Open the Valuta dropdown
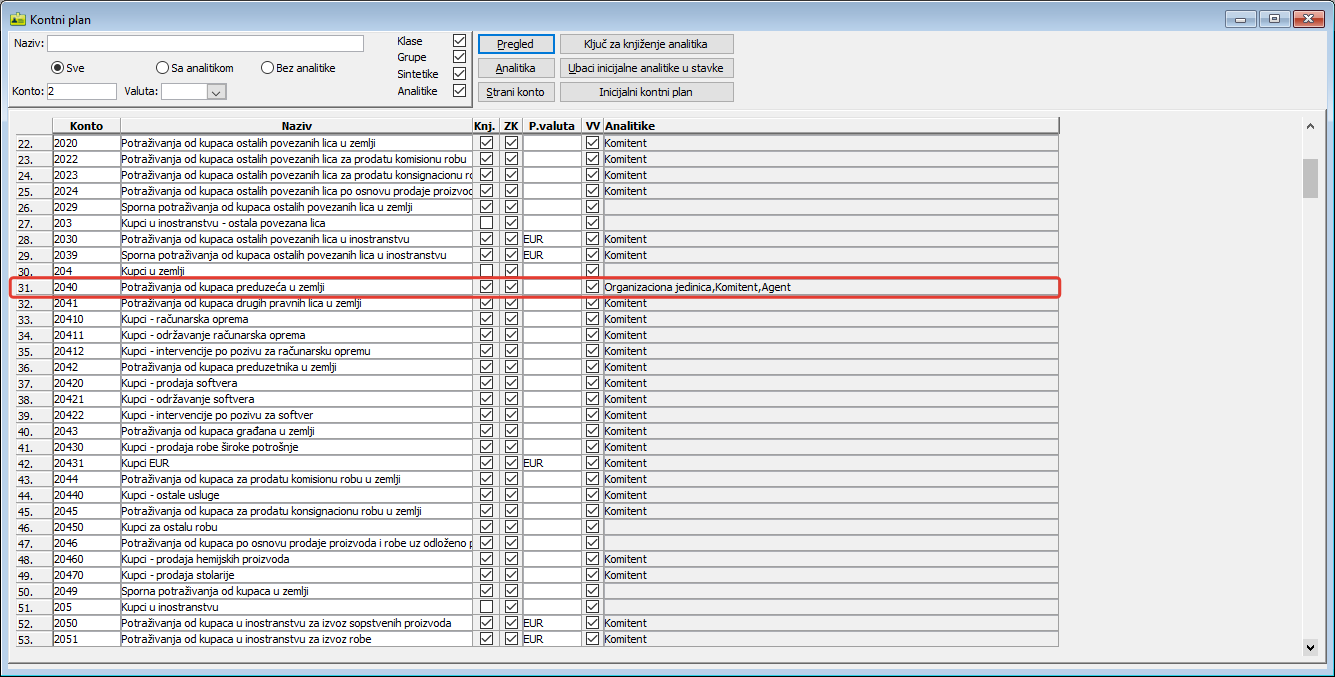1335x677 pixels. click(215, 92)
